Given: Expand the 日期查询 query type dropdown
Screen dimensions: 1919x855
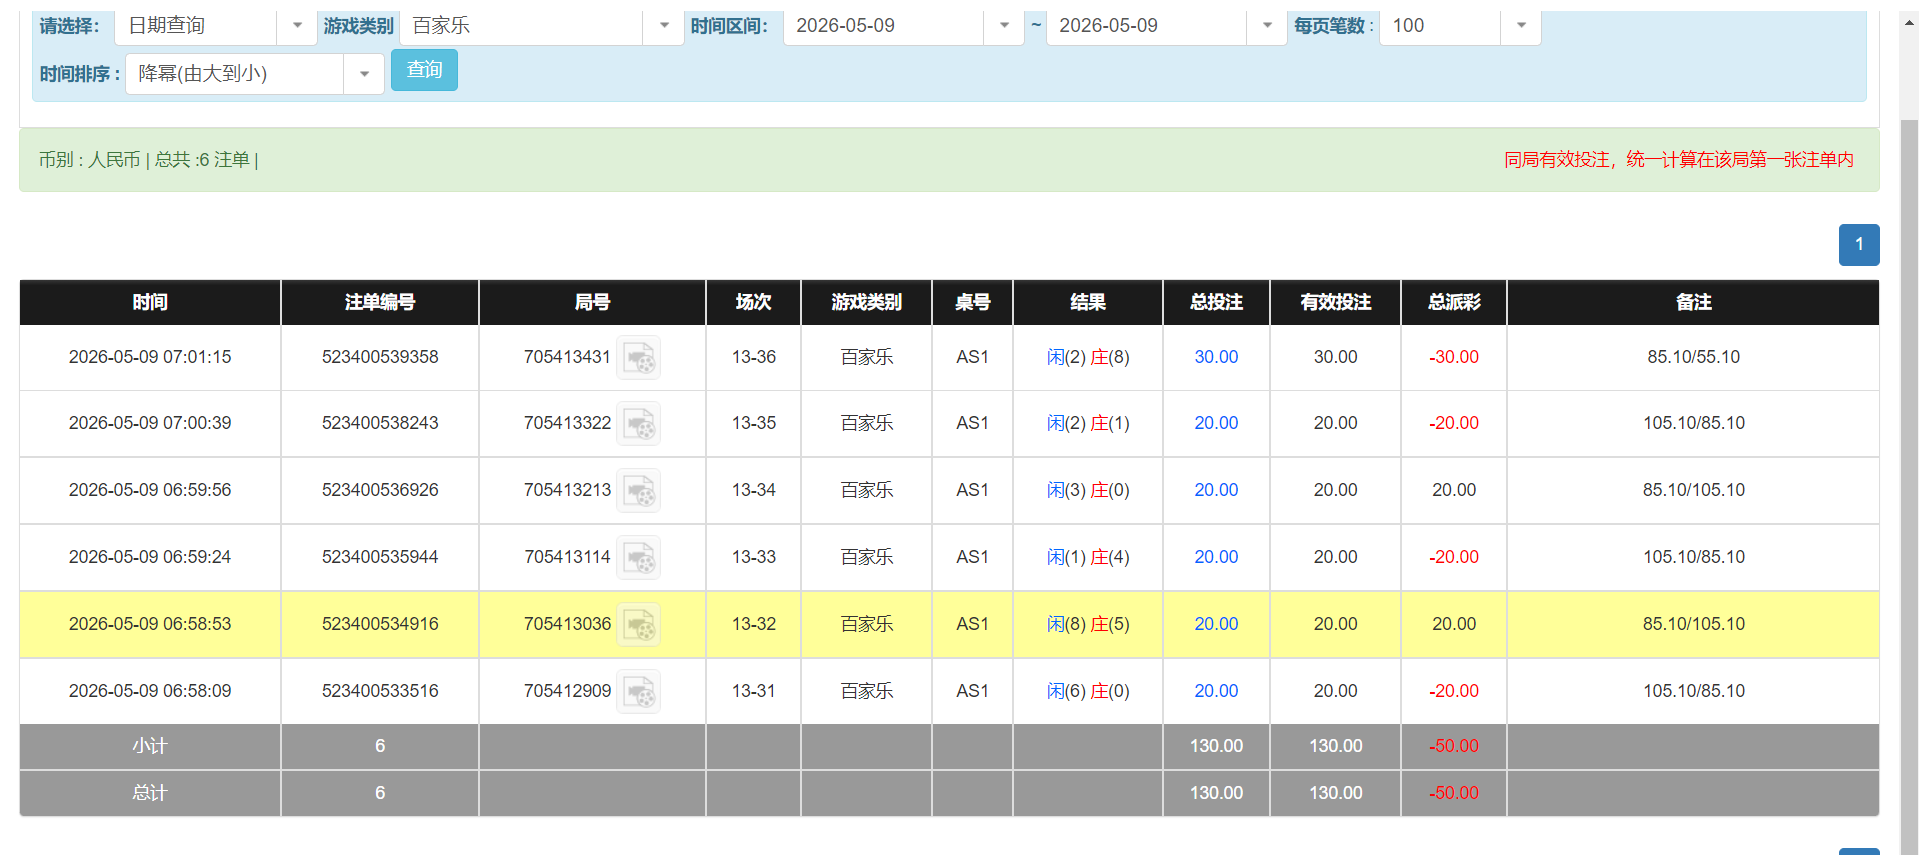Looking at the screenshot, I should 297,26.
